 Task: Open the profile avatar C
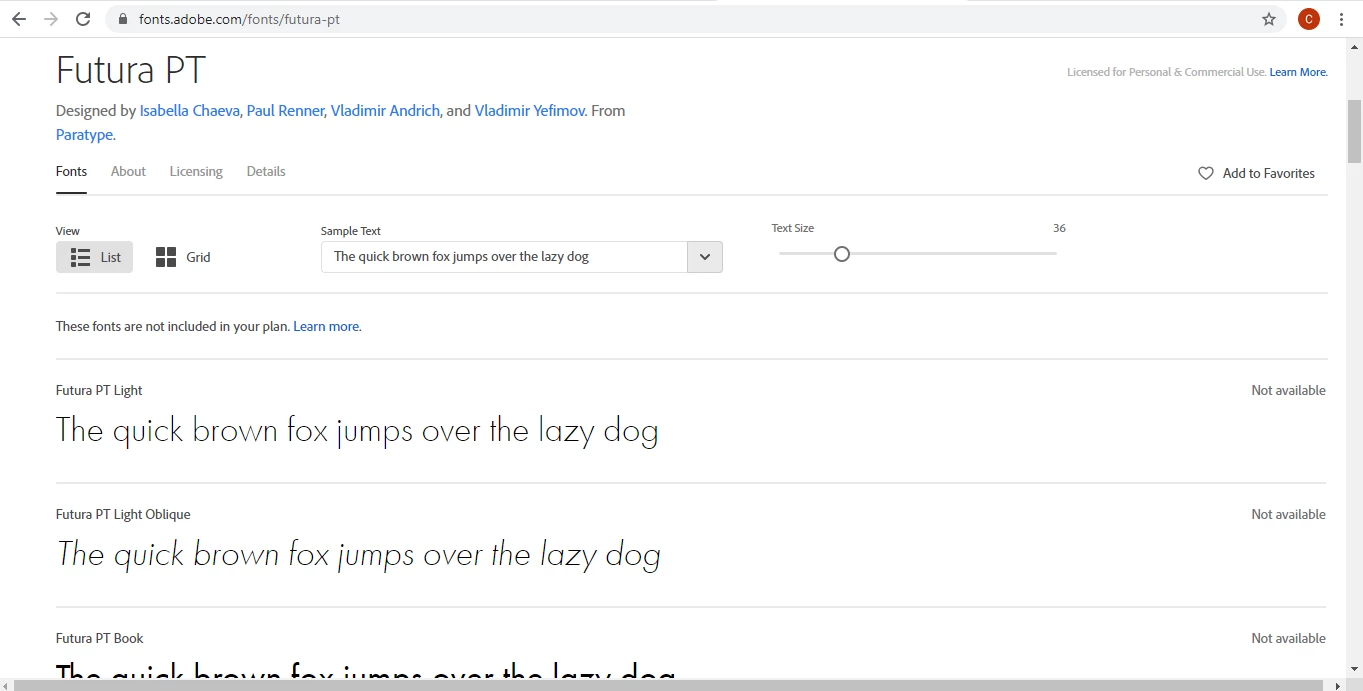(x=1308, y=19)
